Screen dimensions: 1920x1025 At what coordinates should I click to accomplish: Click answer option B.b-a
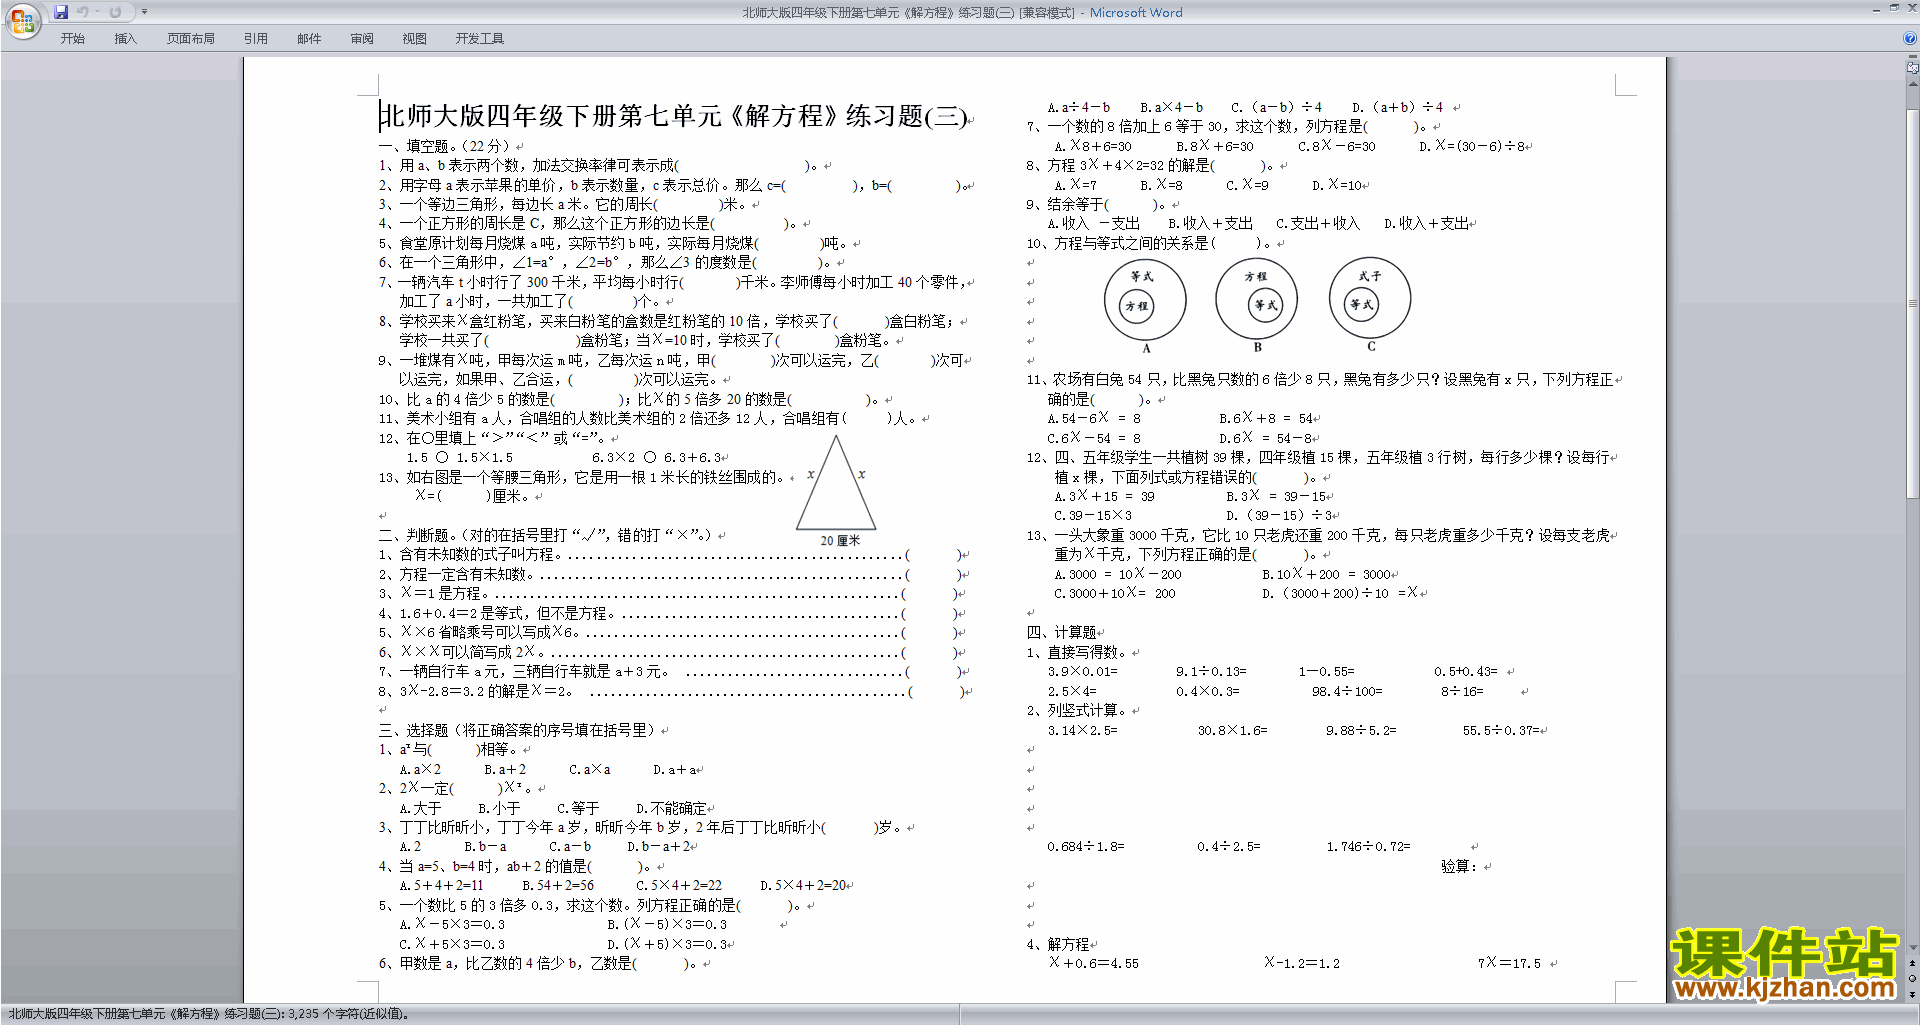[485, 846]
